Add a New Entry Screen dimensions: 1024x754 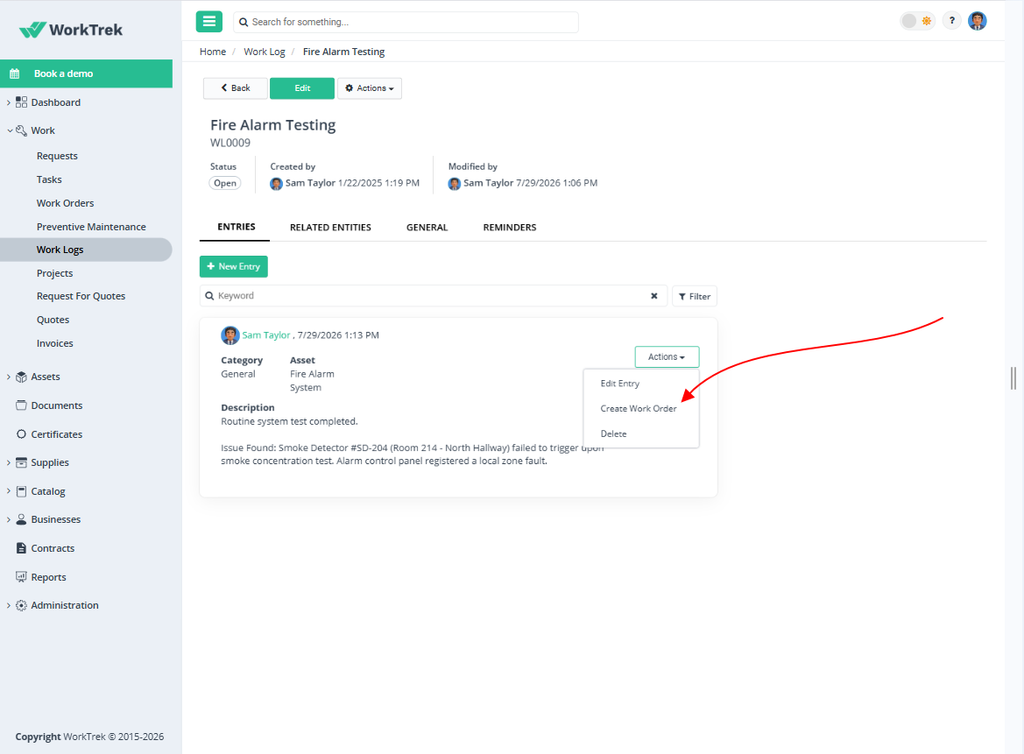(x=234, y=266)
